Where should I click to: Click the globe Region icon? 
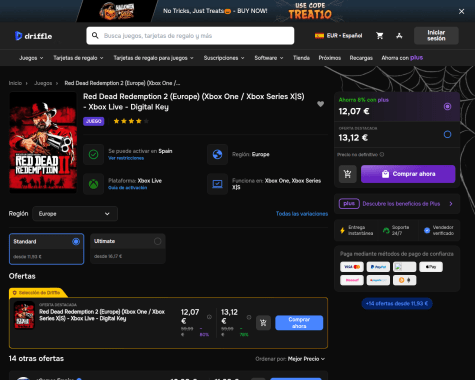point(217,154)
